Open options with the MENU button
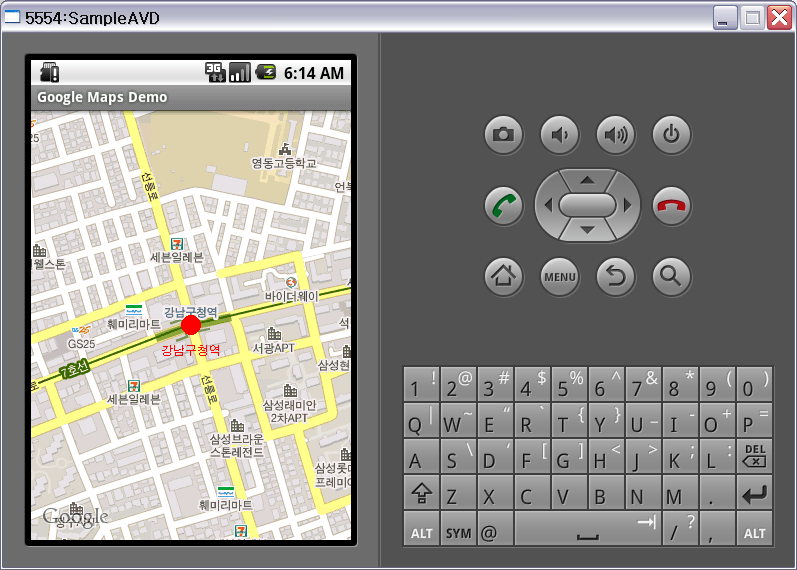The width and height of the screenshot is (797, 570). [560, 277]
